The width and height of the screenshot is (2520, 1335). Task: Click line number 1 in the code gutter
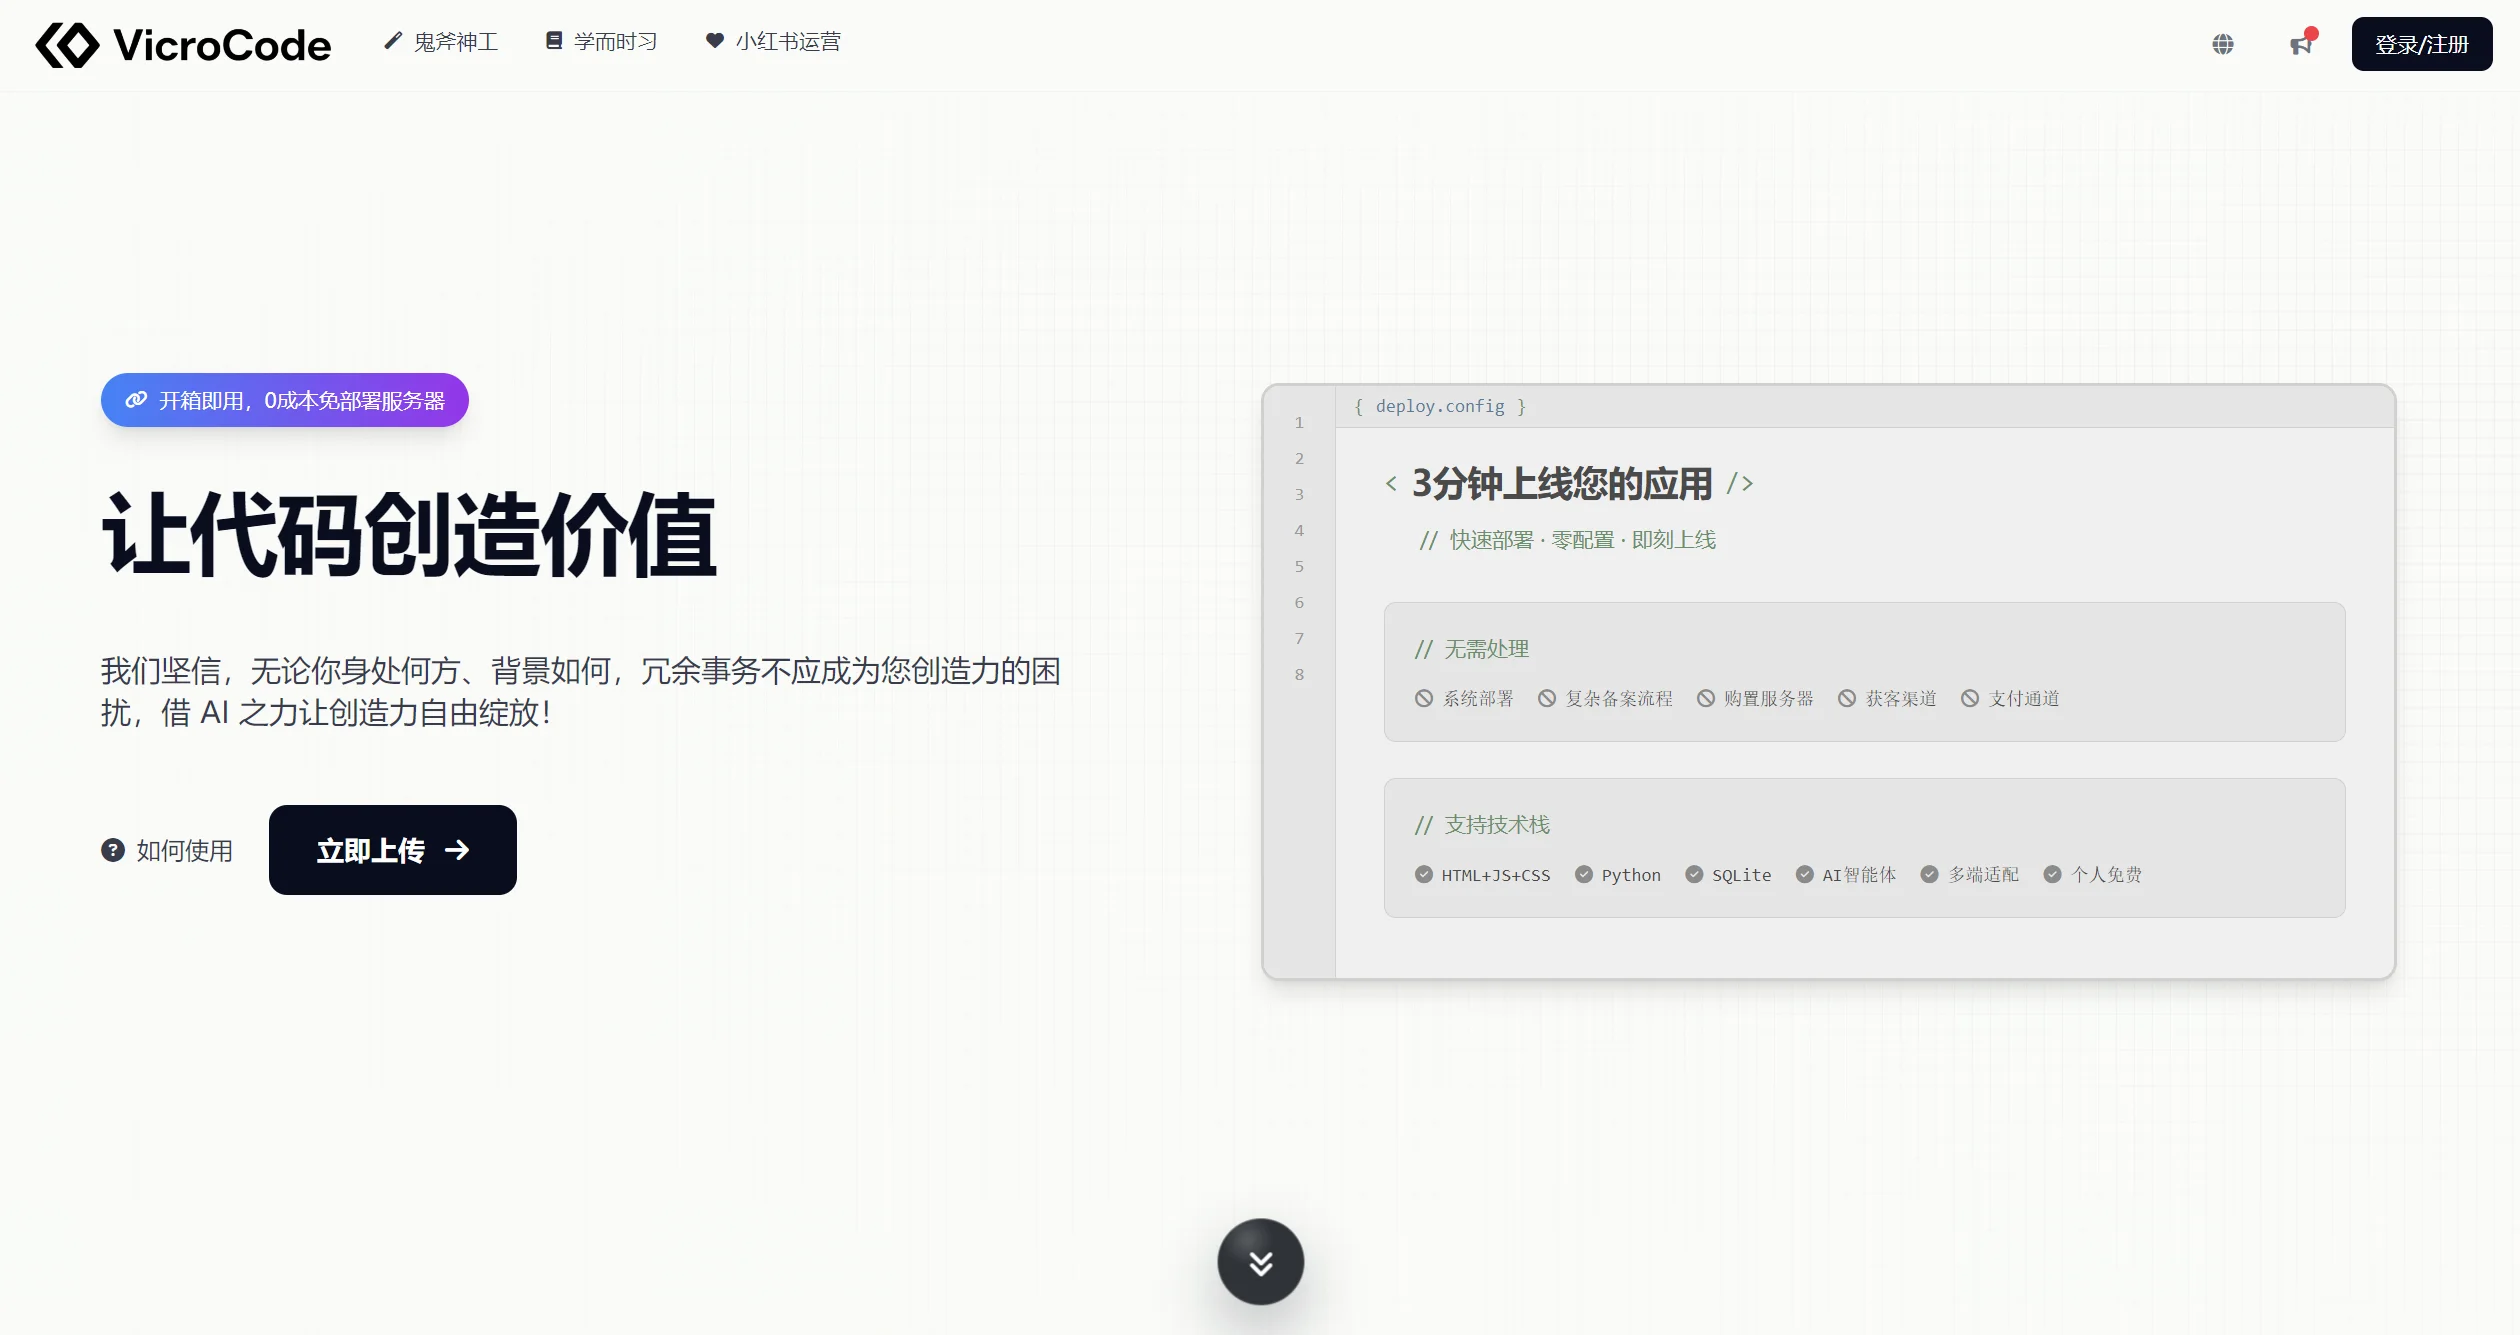tap(1299, 423)
